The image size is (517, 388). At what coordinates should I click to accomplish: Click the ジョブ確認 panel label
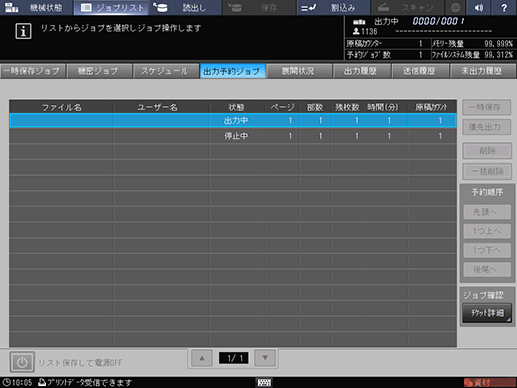483,295
